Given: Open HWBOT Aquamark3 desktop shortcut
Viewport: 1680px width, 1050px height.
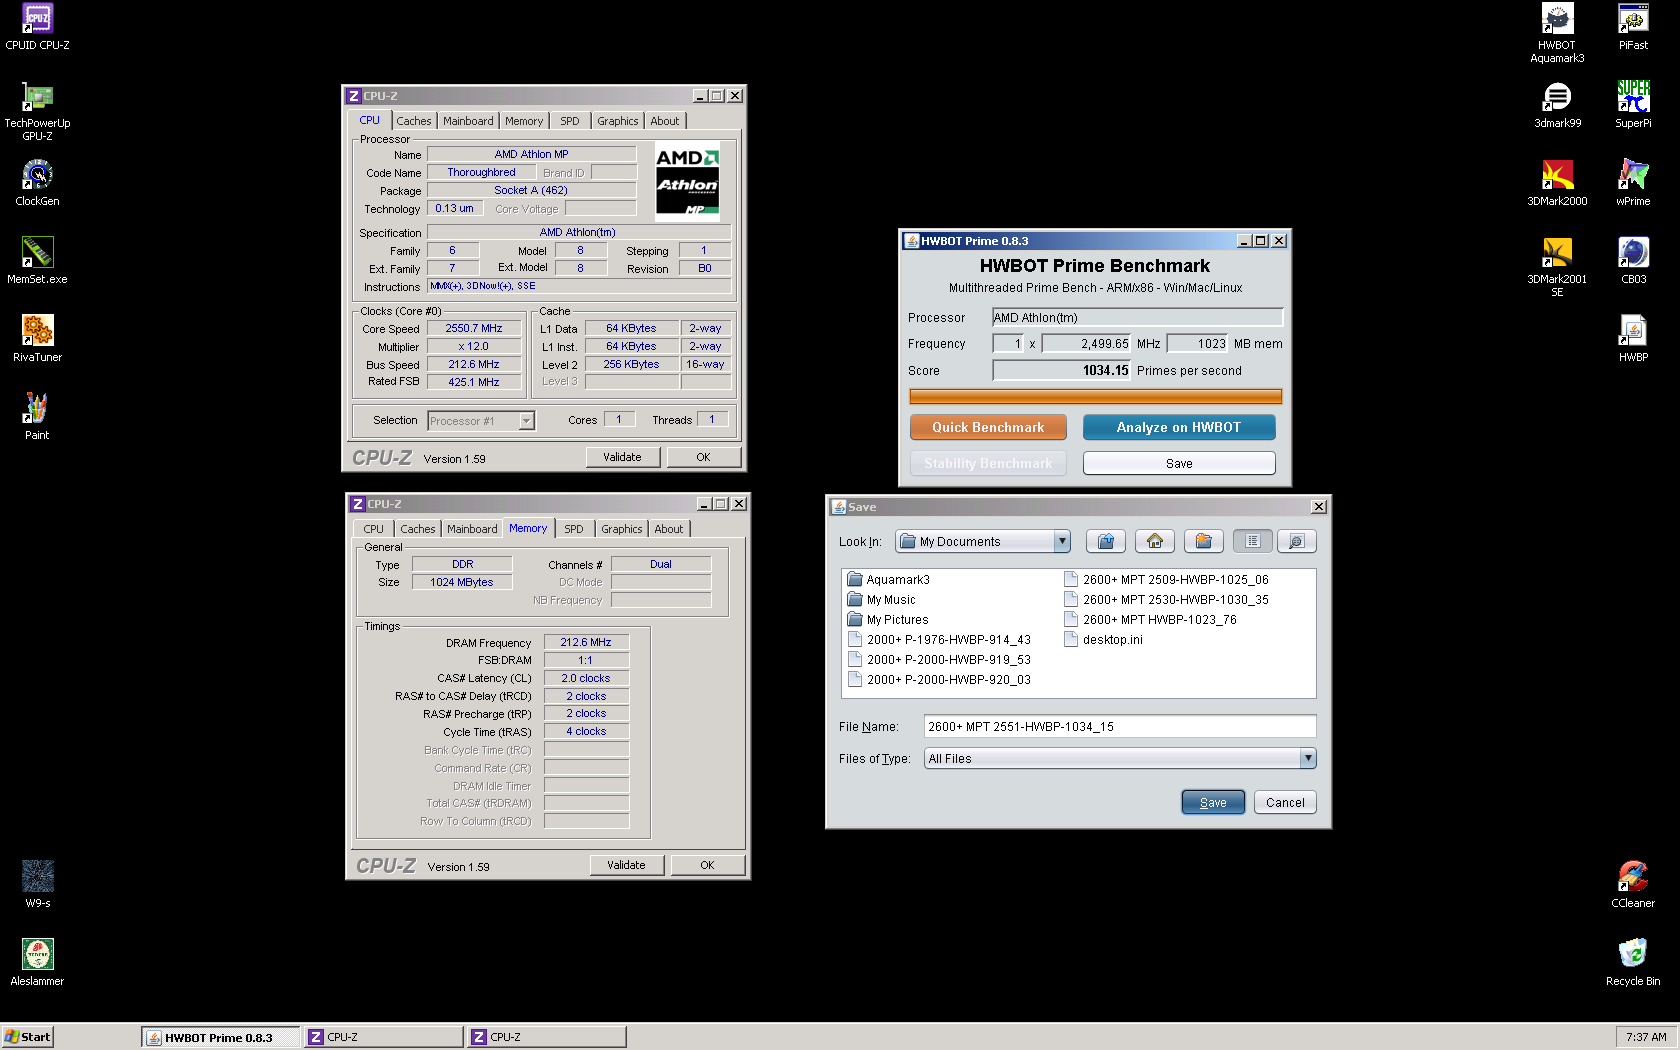Looking at the screenshot, I should coord(1557,33).
